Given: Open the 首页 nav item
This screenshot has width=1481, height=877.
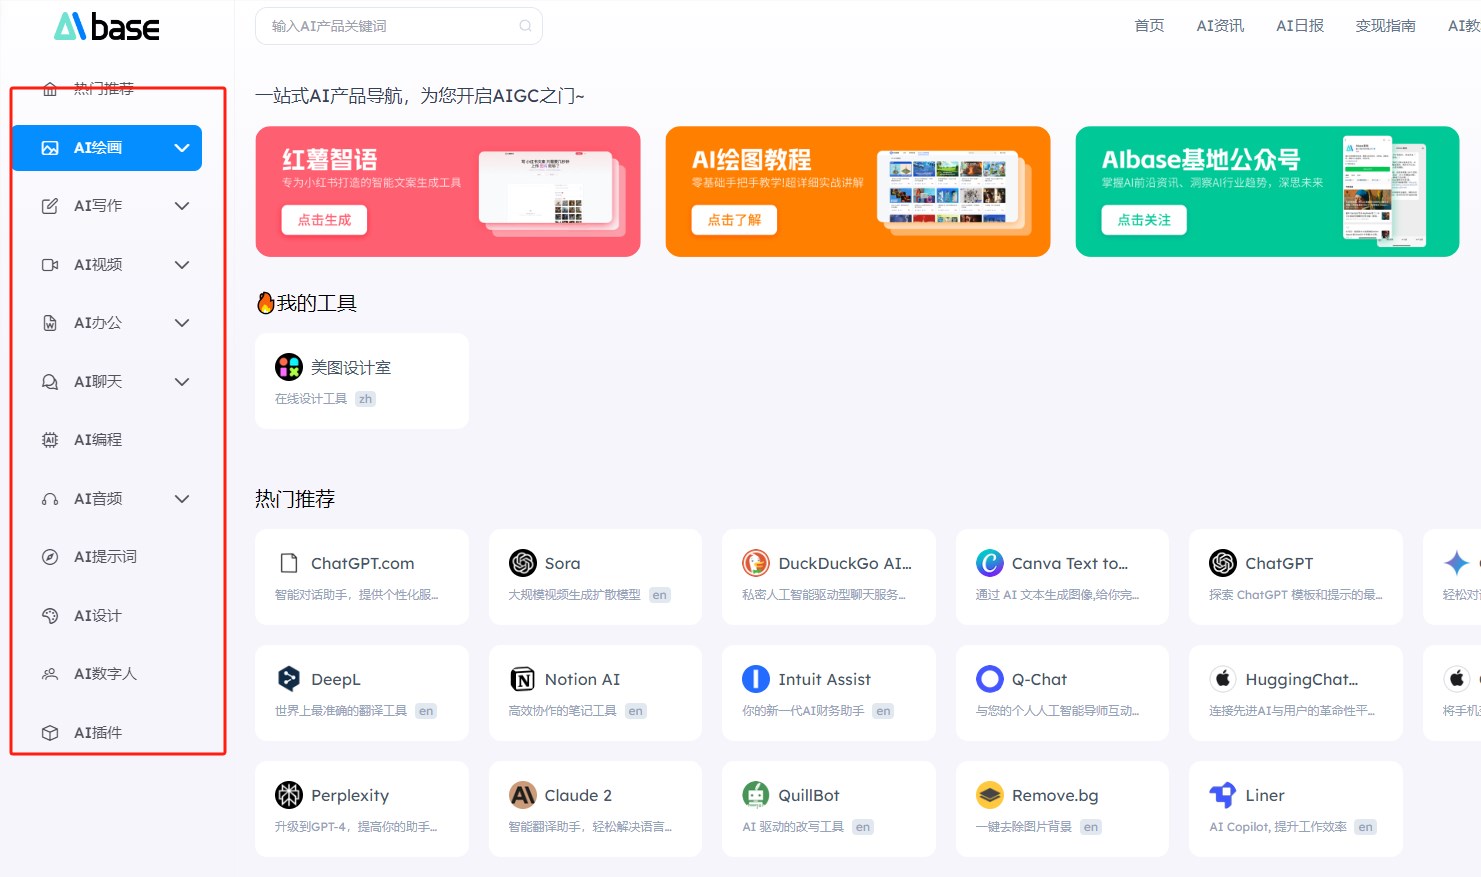Looking at the screenshot, I should (1149, 26).
